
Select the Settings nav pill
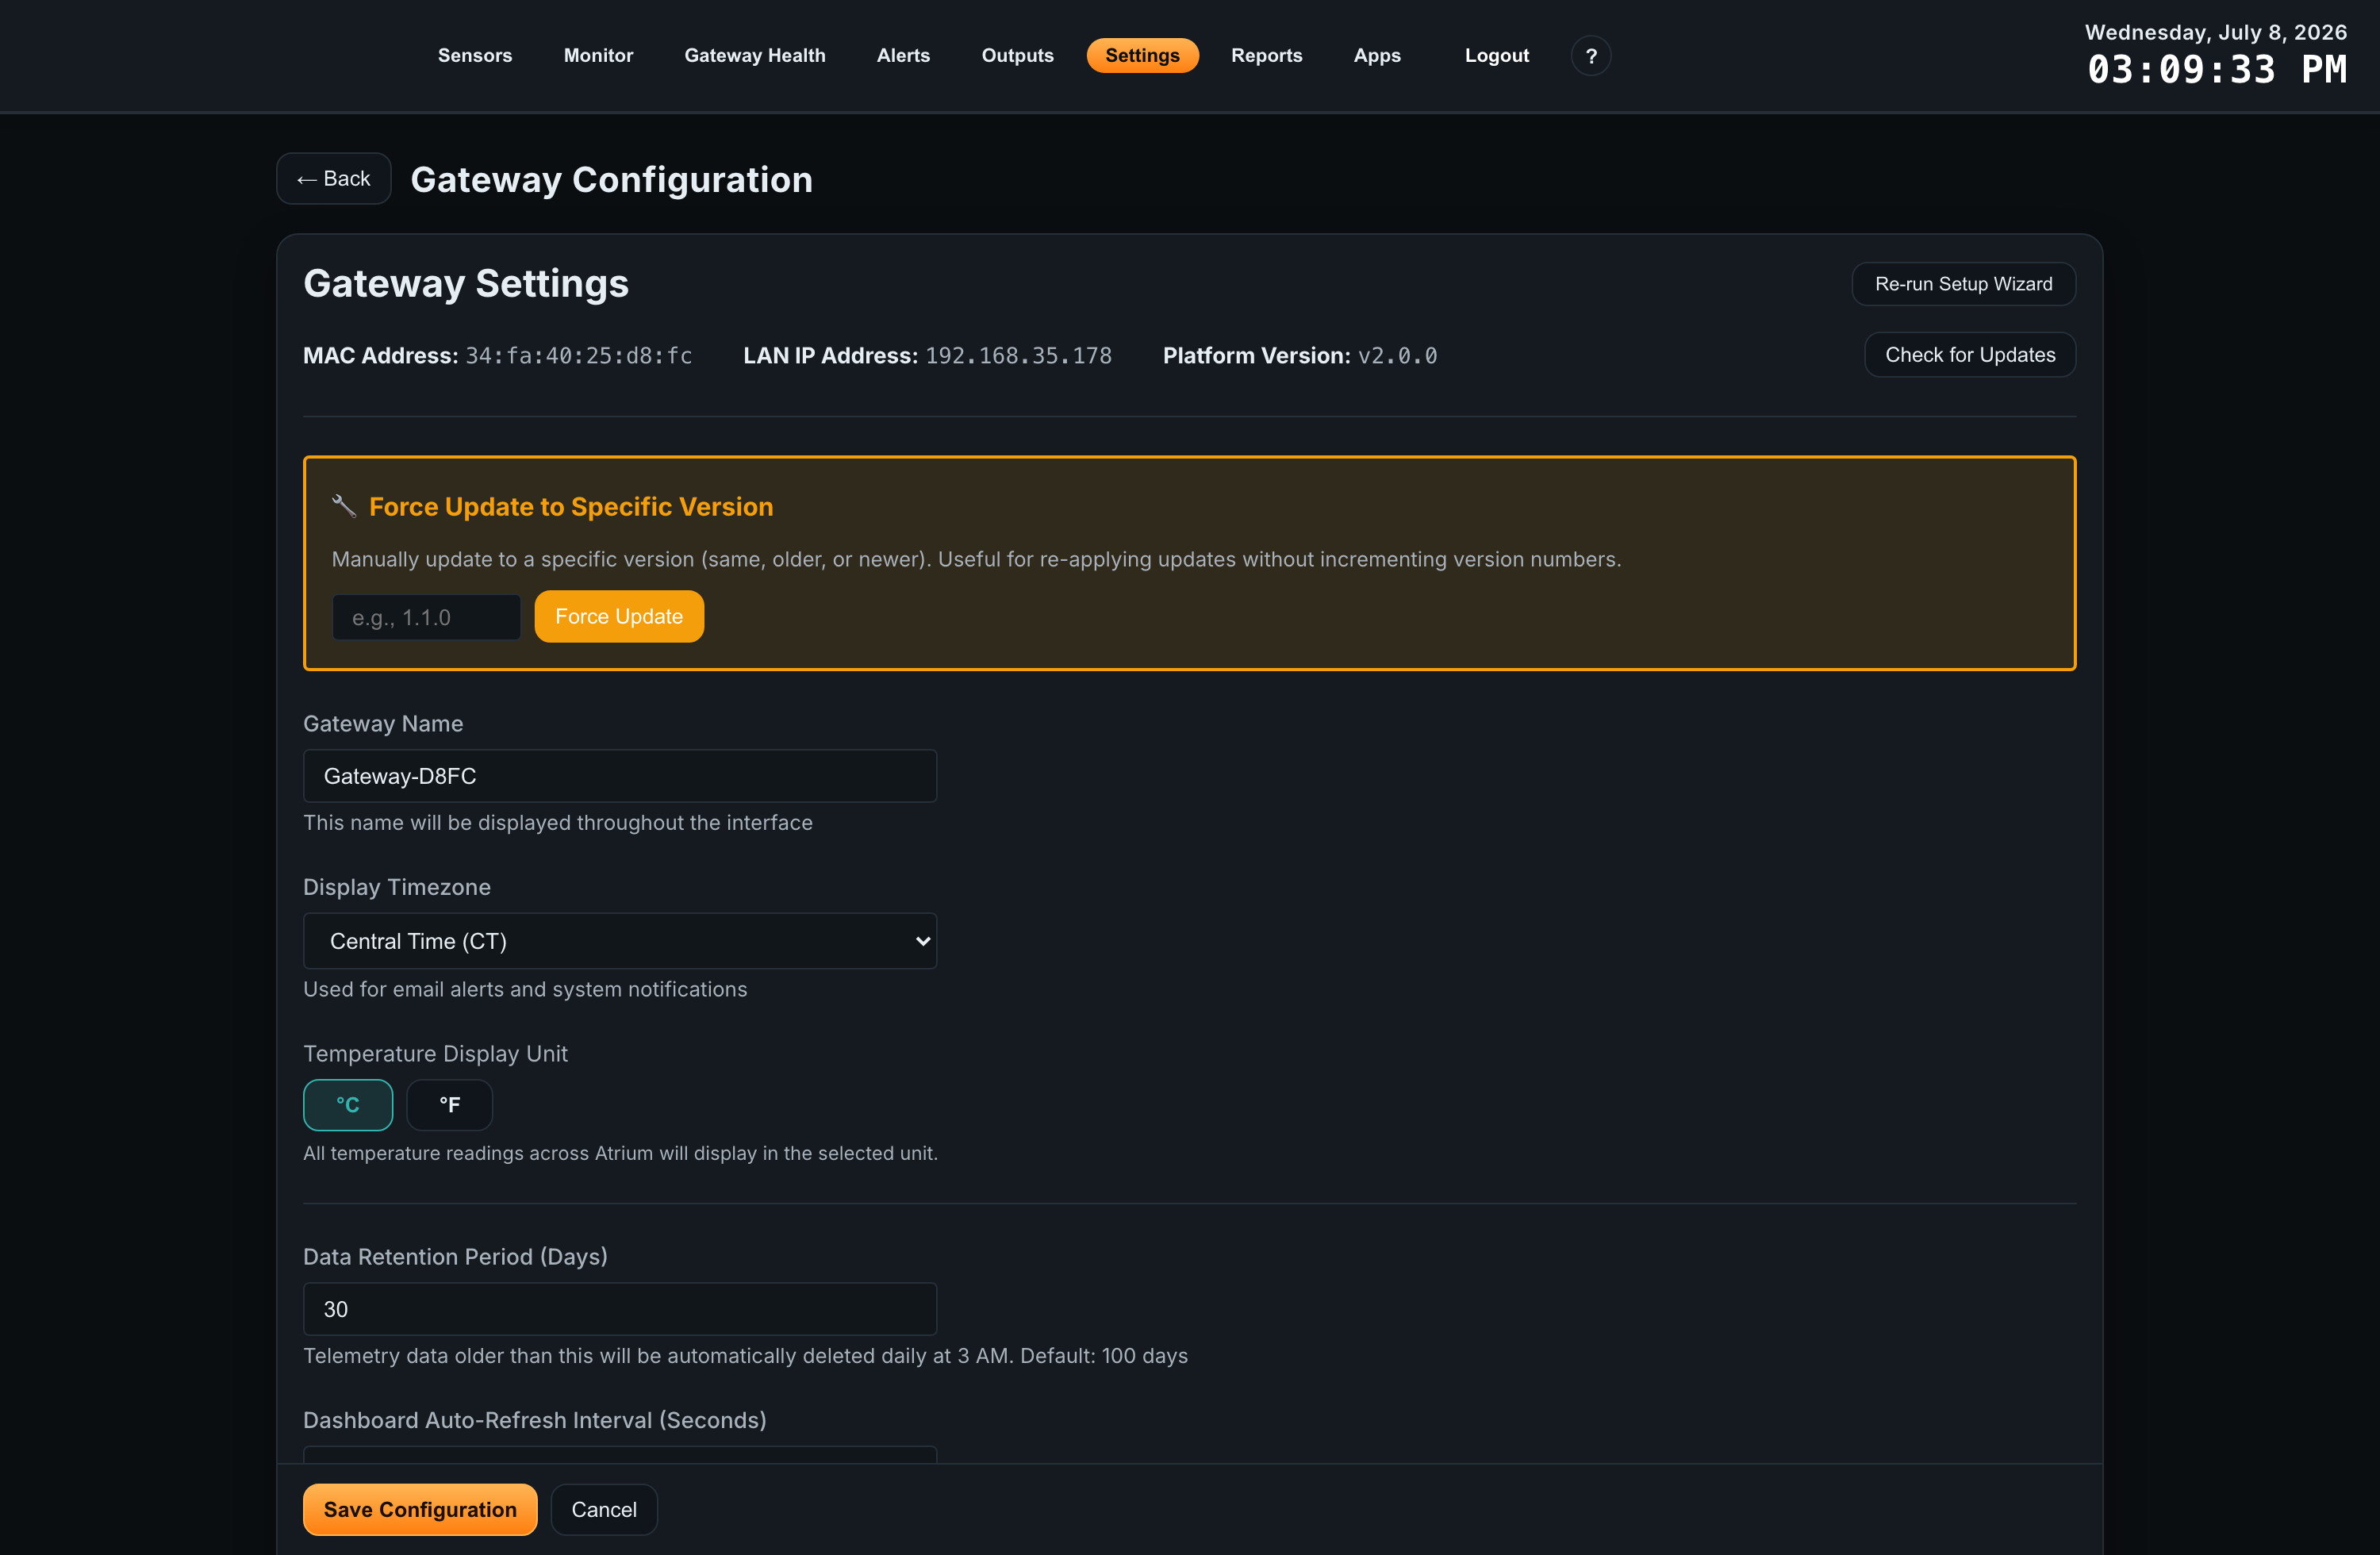(x=1142, y=56)
